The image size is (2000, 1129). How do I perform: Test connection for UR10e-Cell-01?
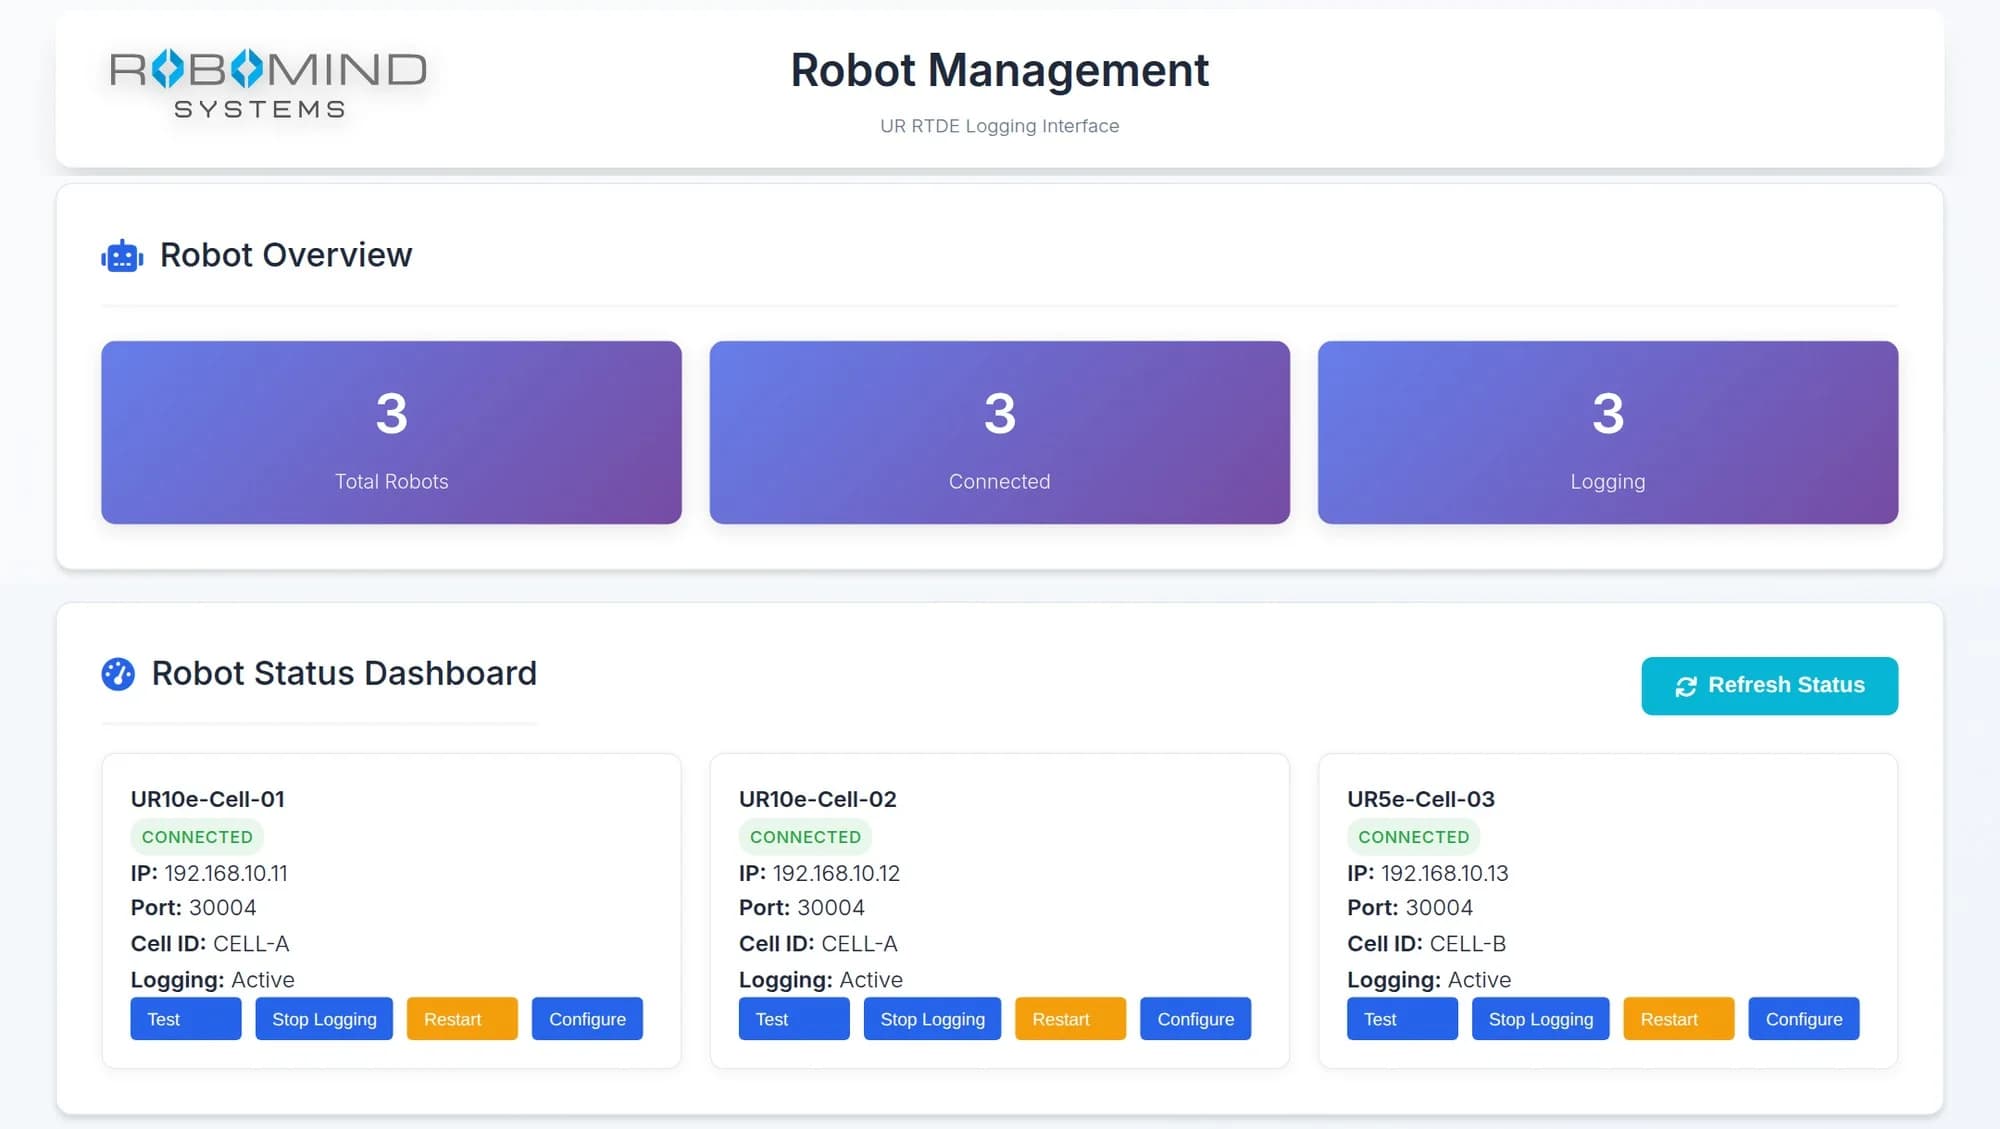point(185,1019)
